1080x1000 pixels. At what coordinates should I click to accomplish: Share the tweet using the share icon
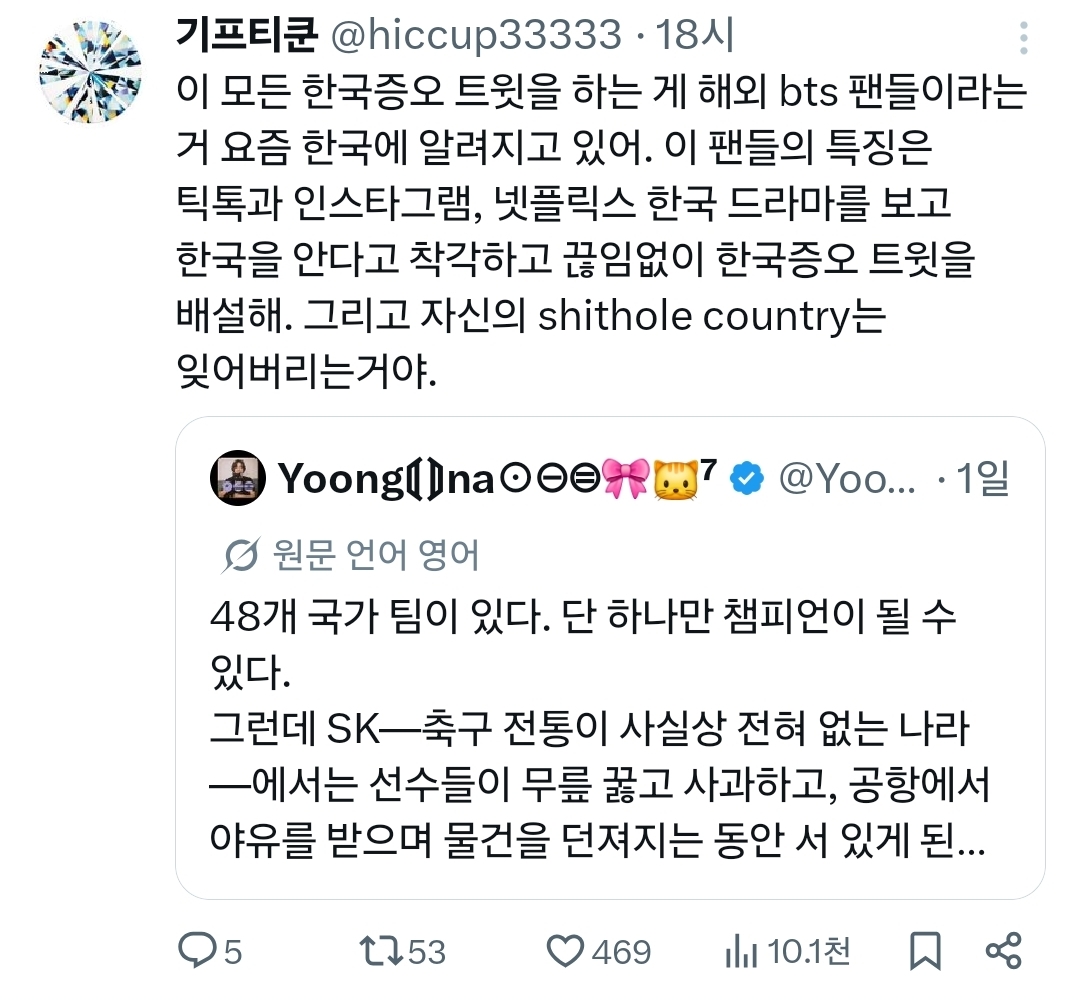pyautogui.click(x=1004, y=951)
